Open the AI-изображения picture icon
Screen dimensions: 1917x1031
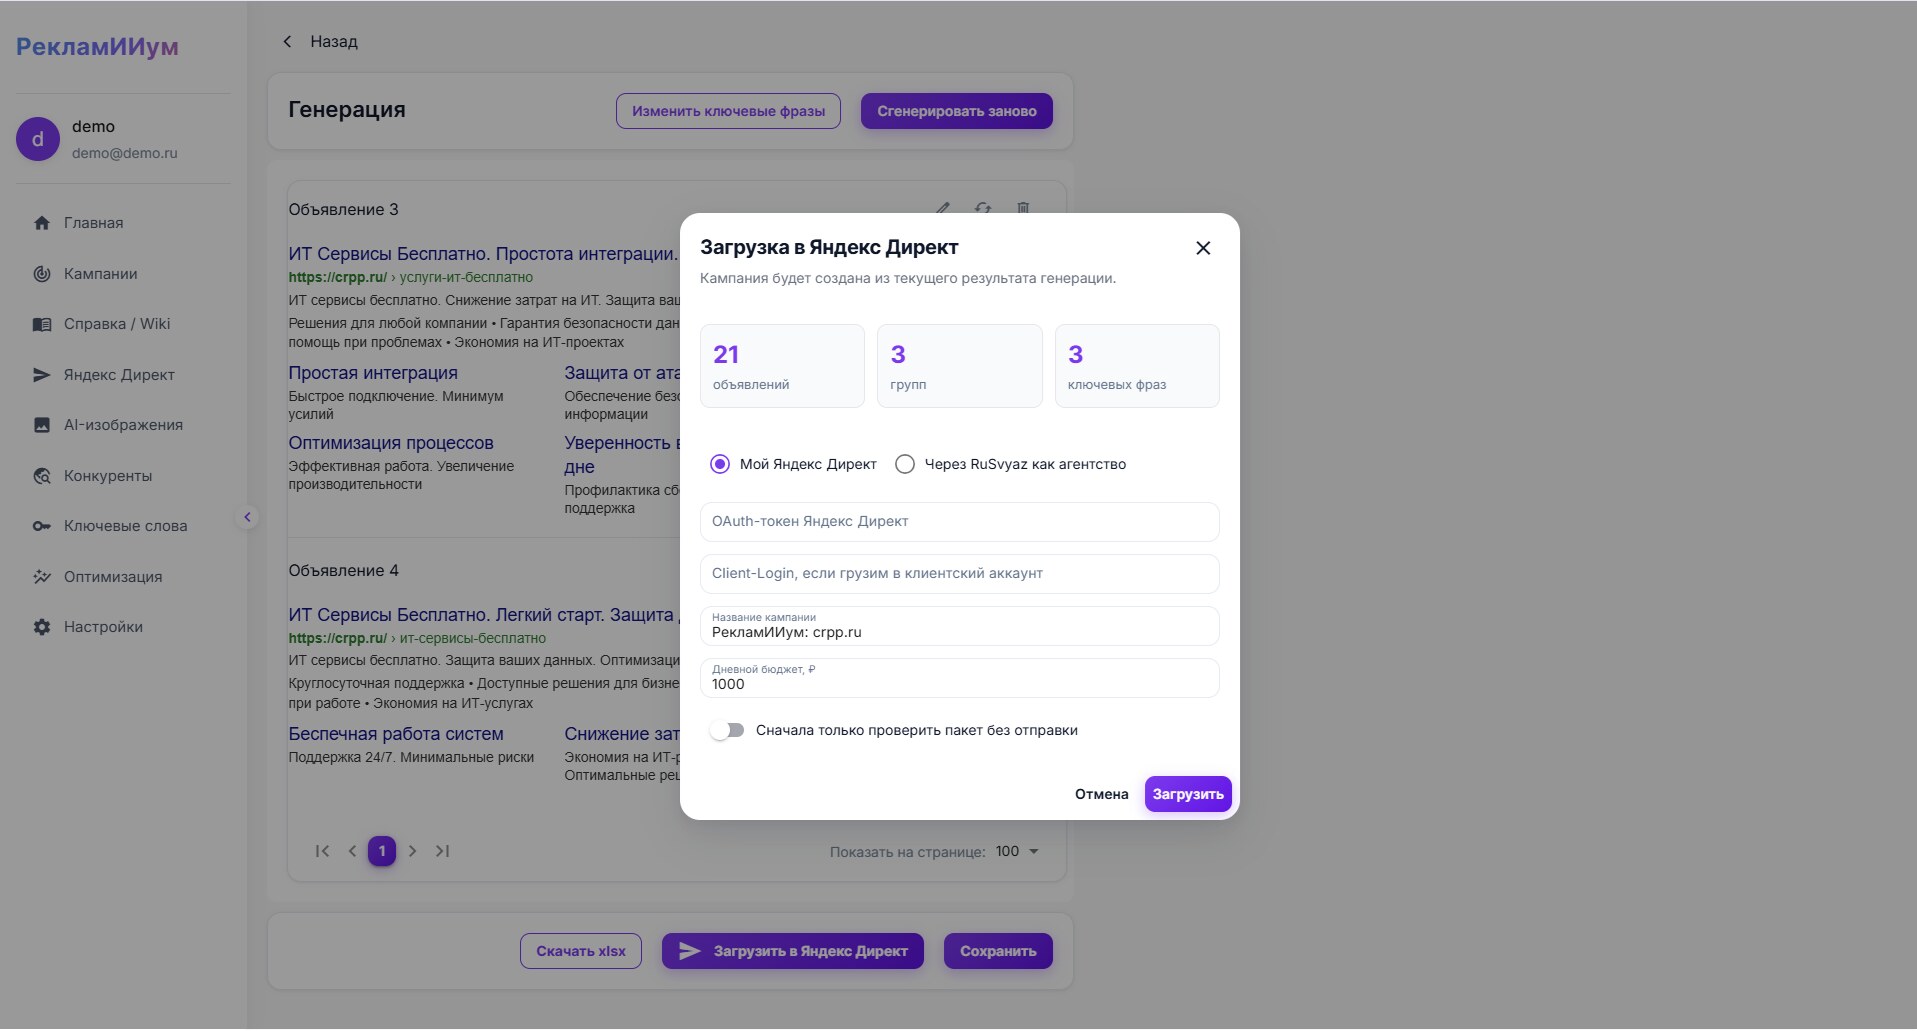click(x=42, y=425)
